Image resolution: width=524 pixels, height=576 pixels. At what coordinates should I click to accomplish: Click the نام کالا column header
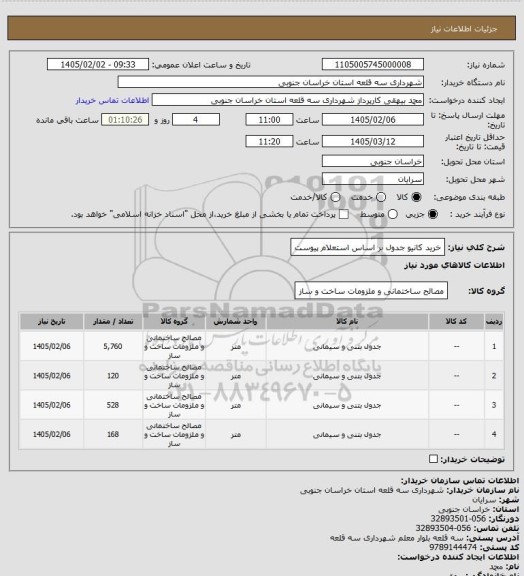[347, 321]
